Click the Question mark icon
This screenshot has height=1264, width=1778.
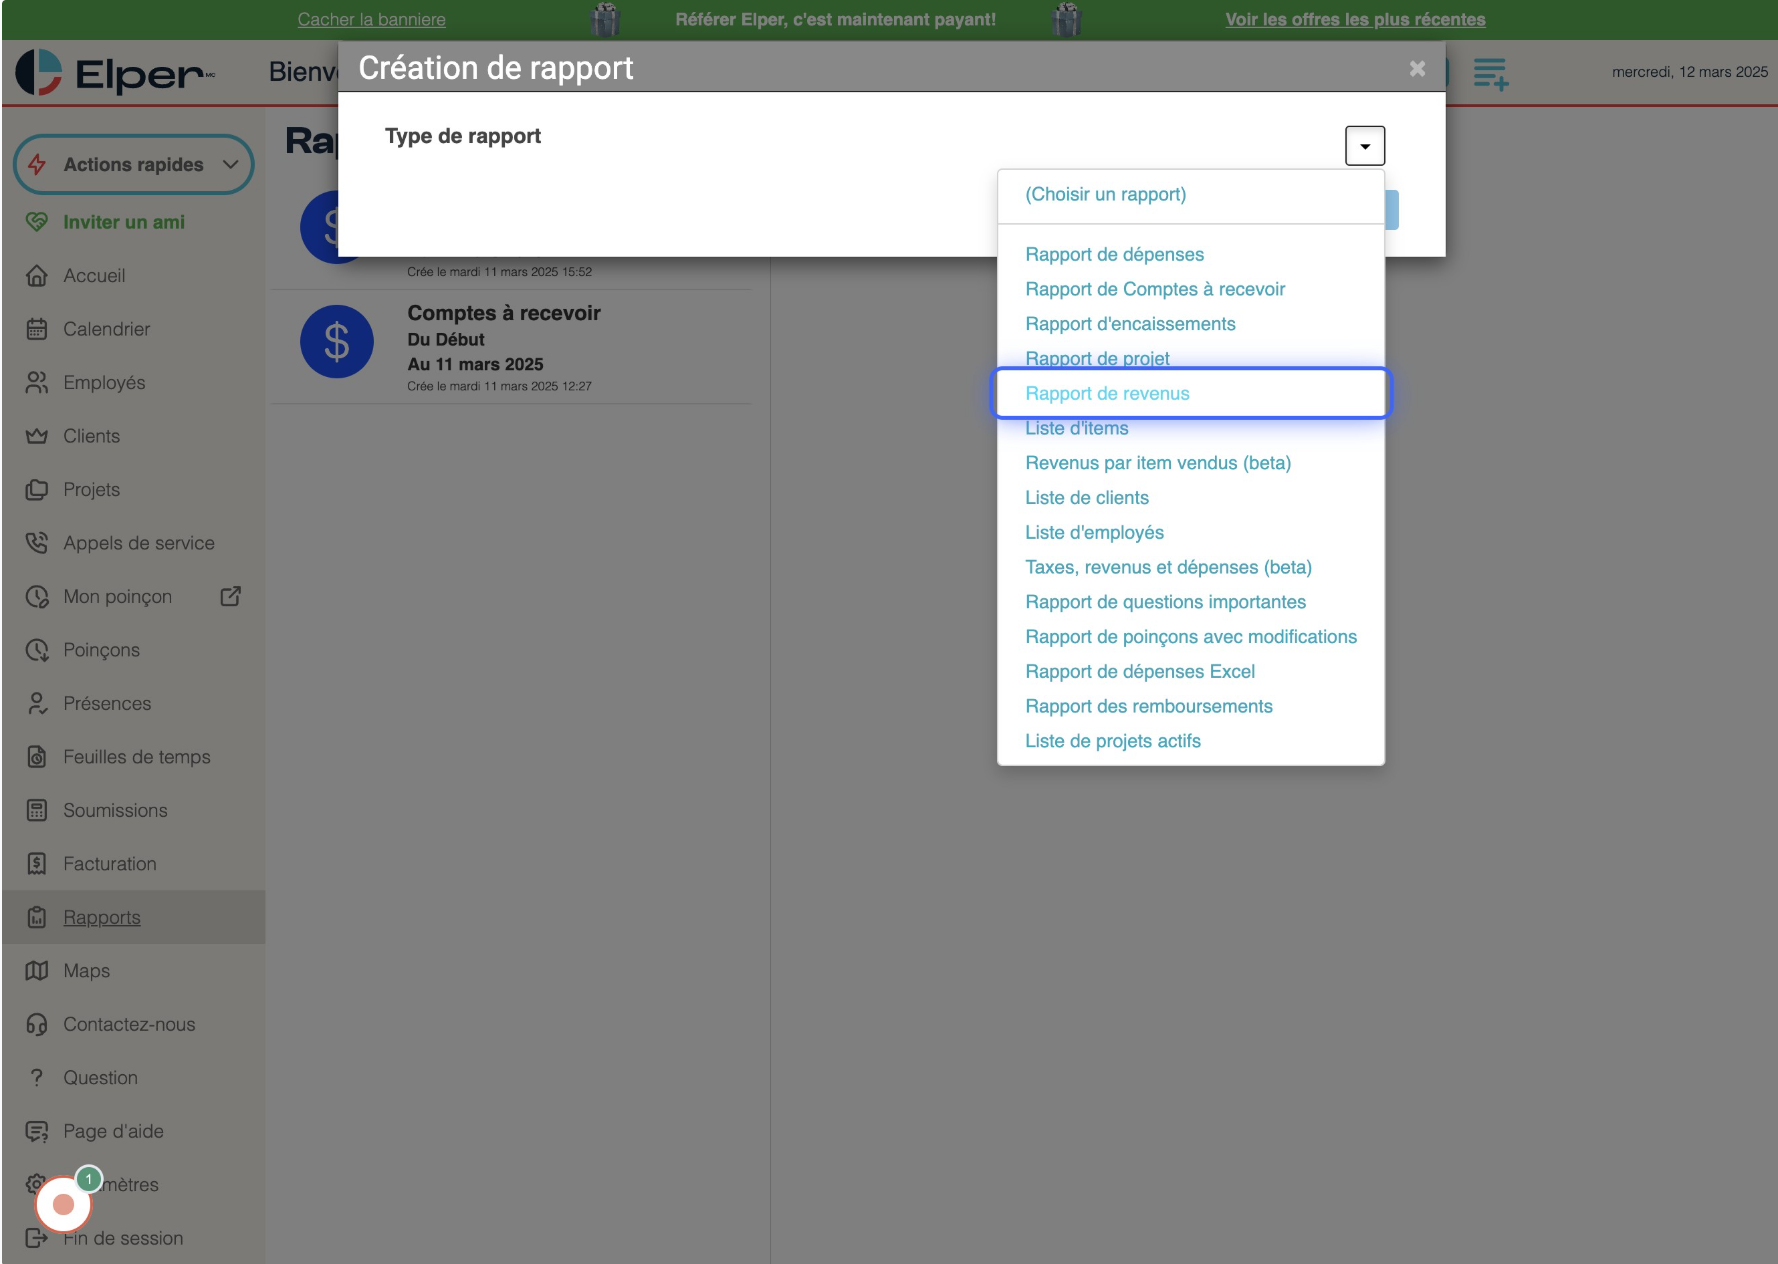(37, 1077)
